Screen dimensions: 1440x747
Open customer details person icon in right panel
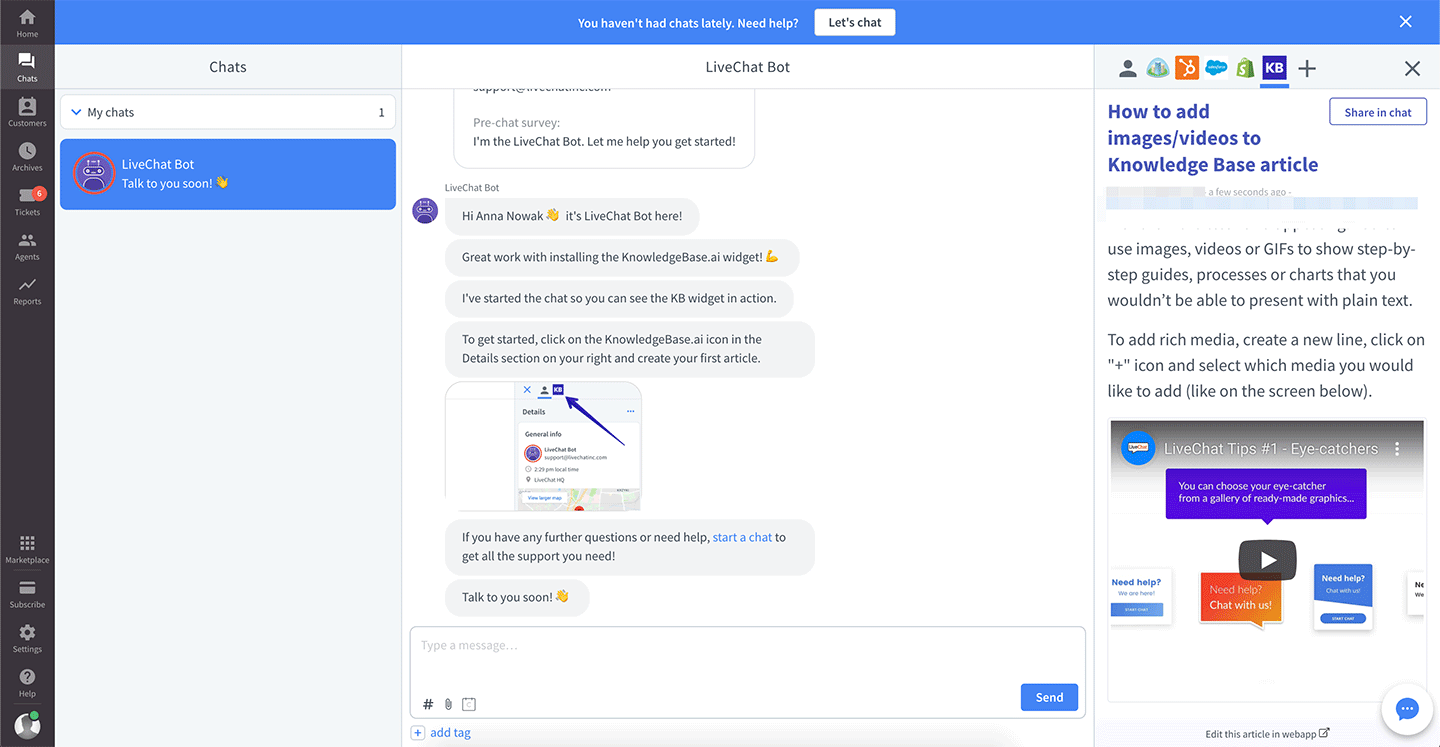(1128, 68)
